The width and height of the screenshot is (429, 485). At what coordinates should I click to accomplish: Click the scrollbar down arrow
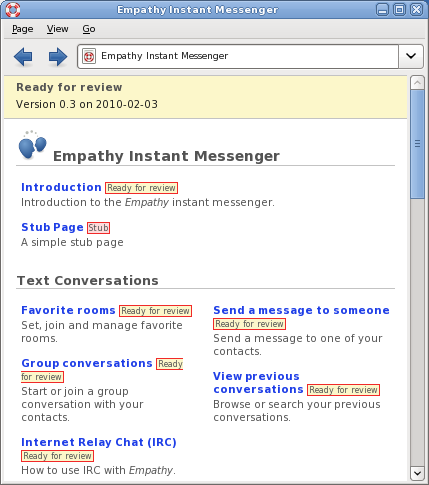(417, 473)
